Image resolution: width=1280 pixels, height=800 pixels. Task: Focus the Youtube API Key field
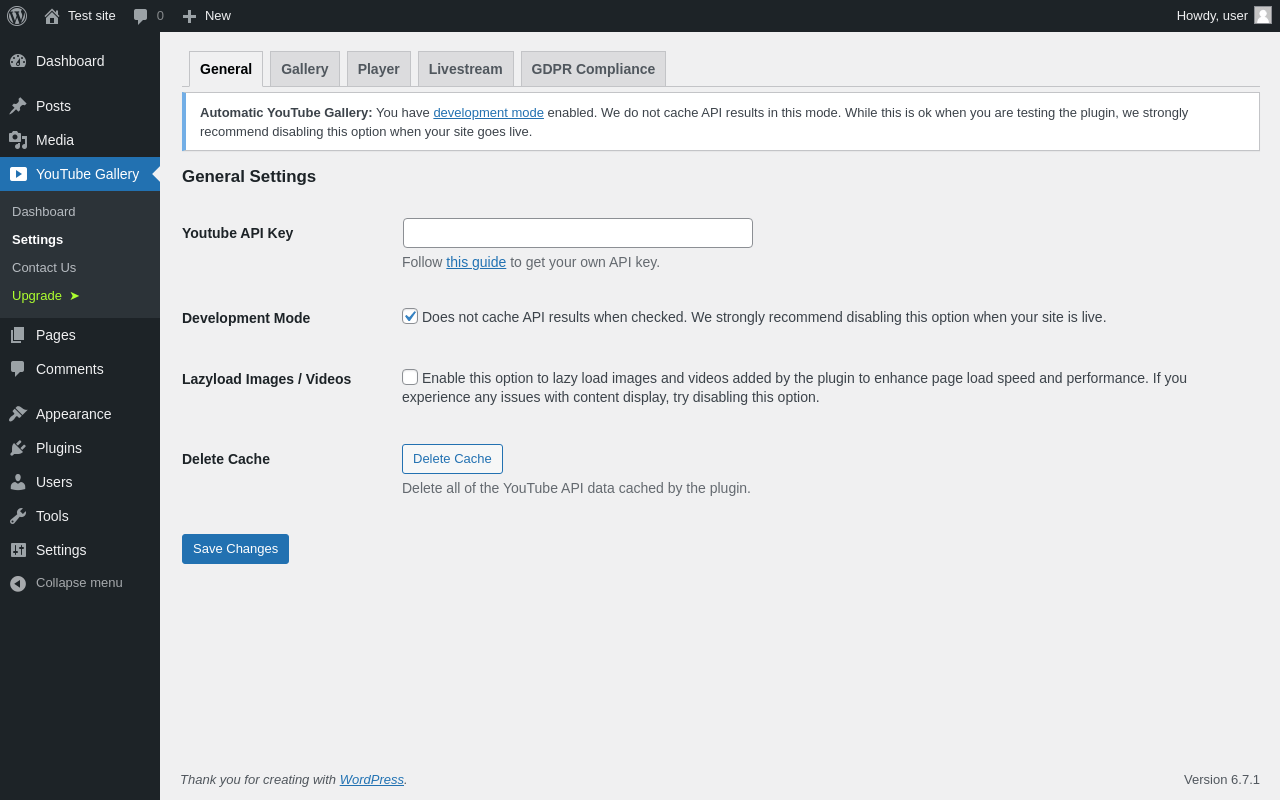(578, 233)
